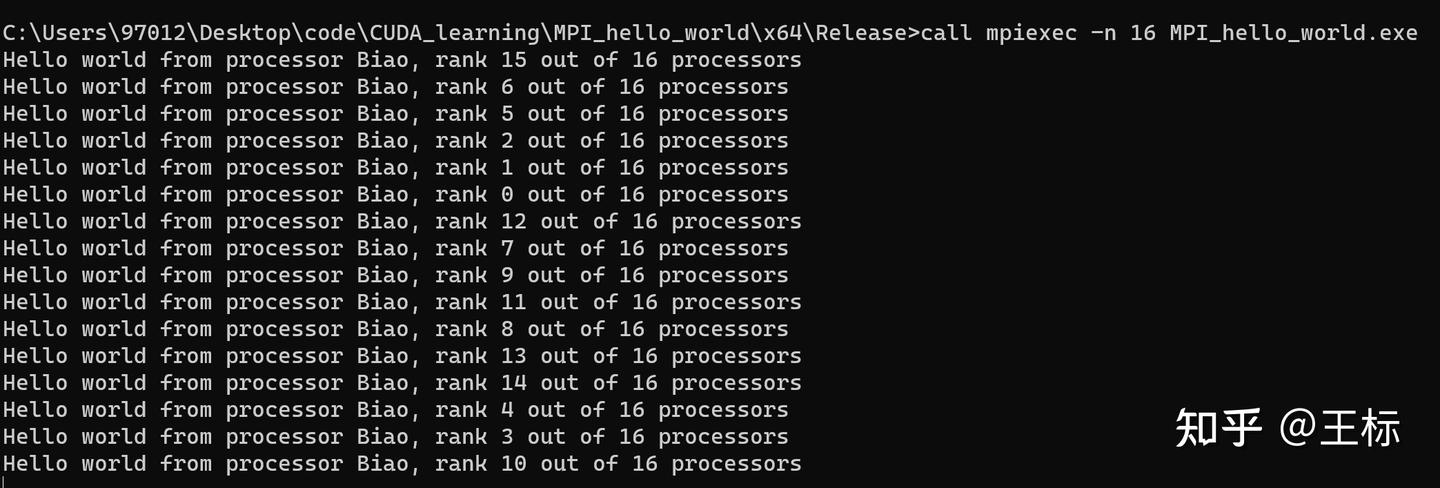The width and height of the screenshot is (1440, 488).
Task: Click the command prompt path ending in x64\Release
Action: coord(460,33)
